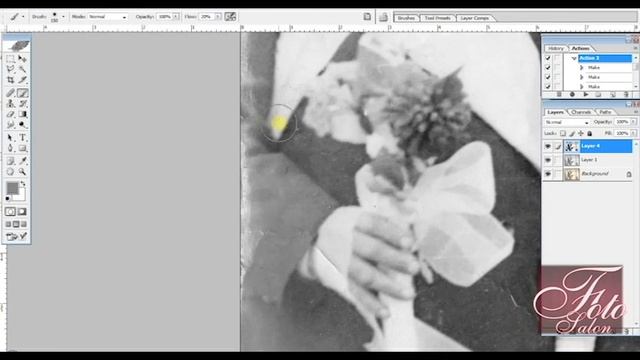This screenshot has height=360, width=640.
Task: Expand the last visible Make step
Action: pos(582,87)
